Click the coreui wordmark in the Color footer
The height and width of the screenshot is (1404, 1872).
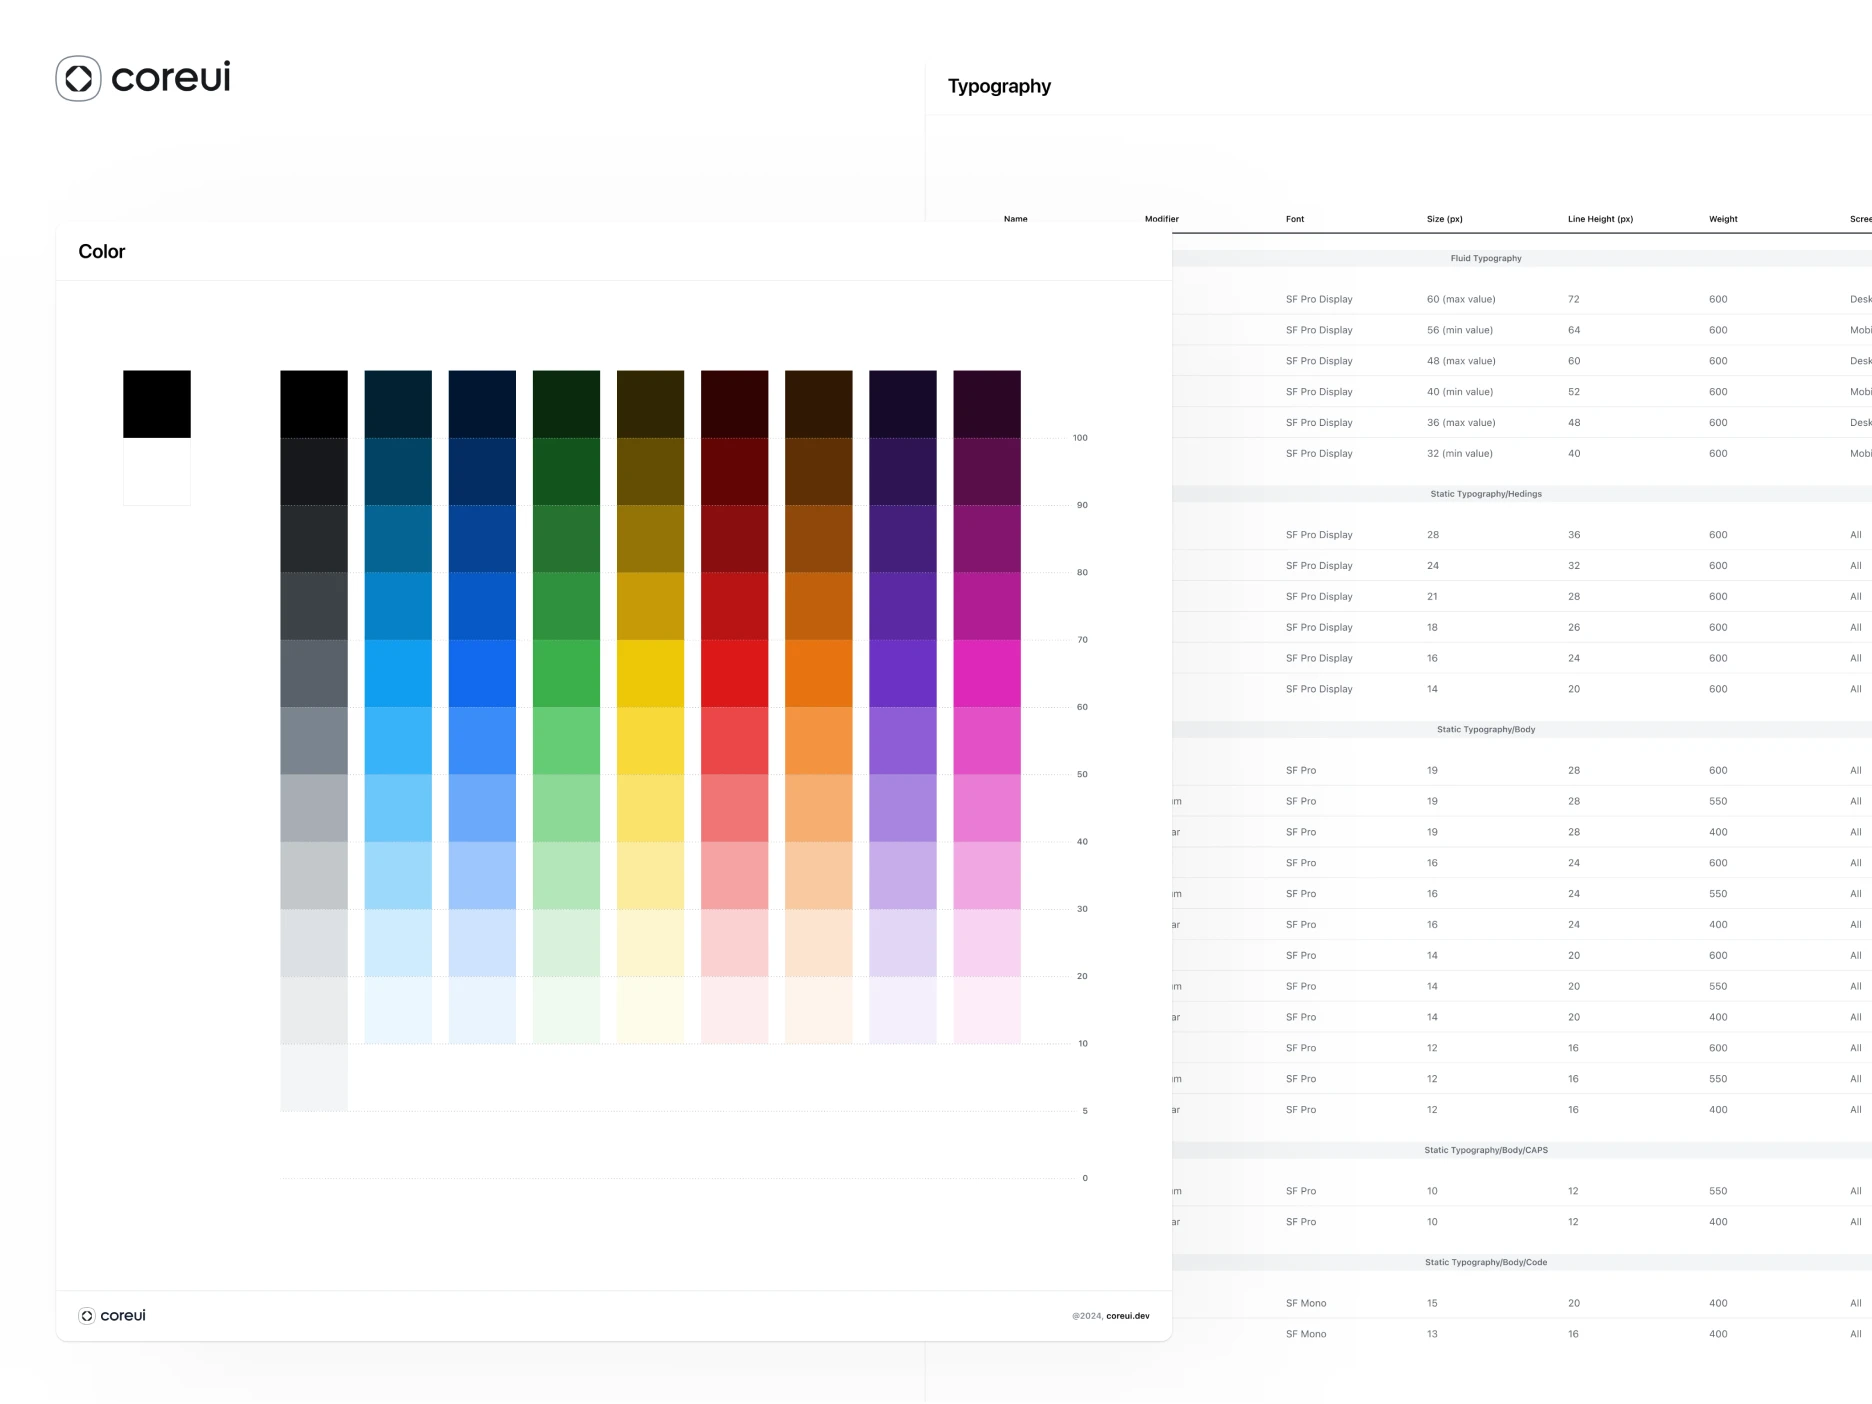pos(123,1316)
